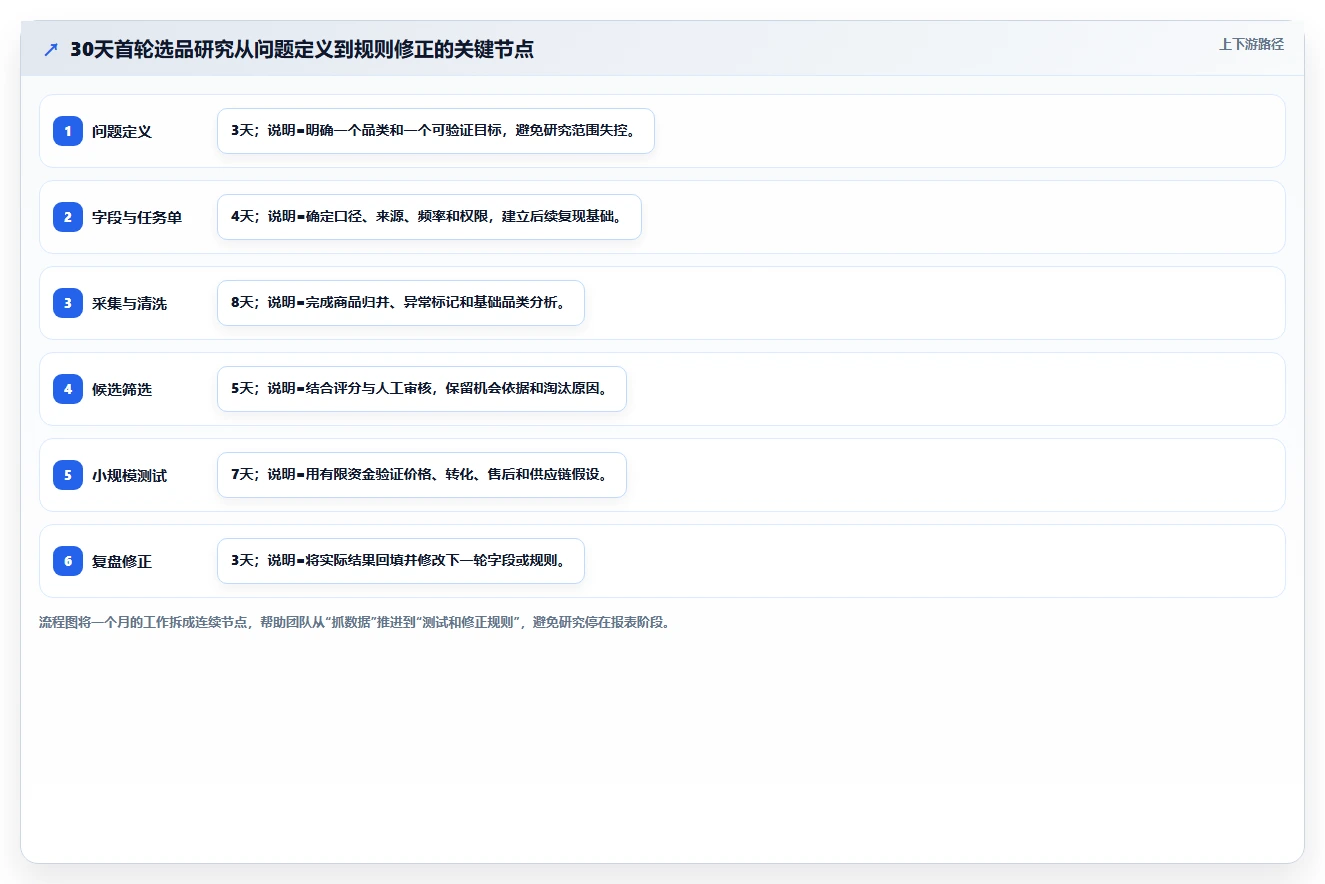1325x884 pixels.
Task: Open the description box starting 3天；说明=明确一个品类
Action: pos(436,131)
